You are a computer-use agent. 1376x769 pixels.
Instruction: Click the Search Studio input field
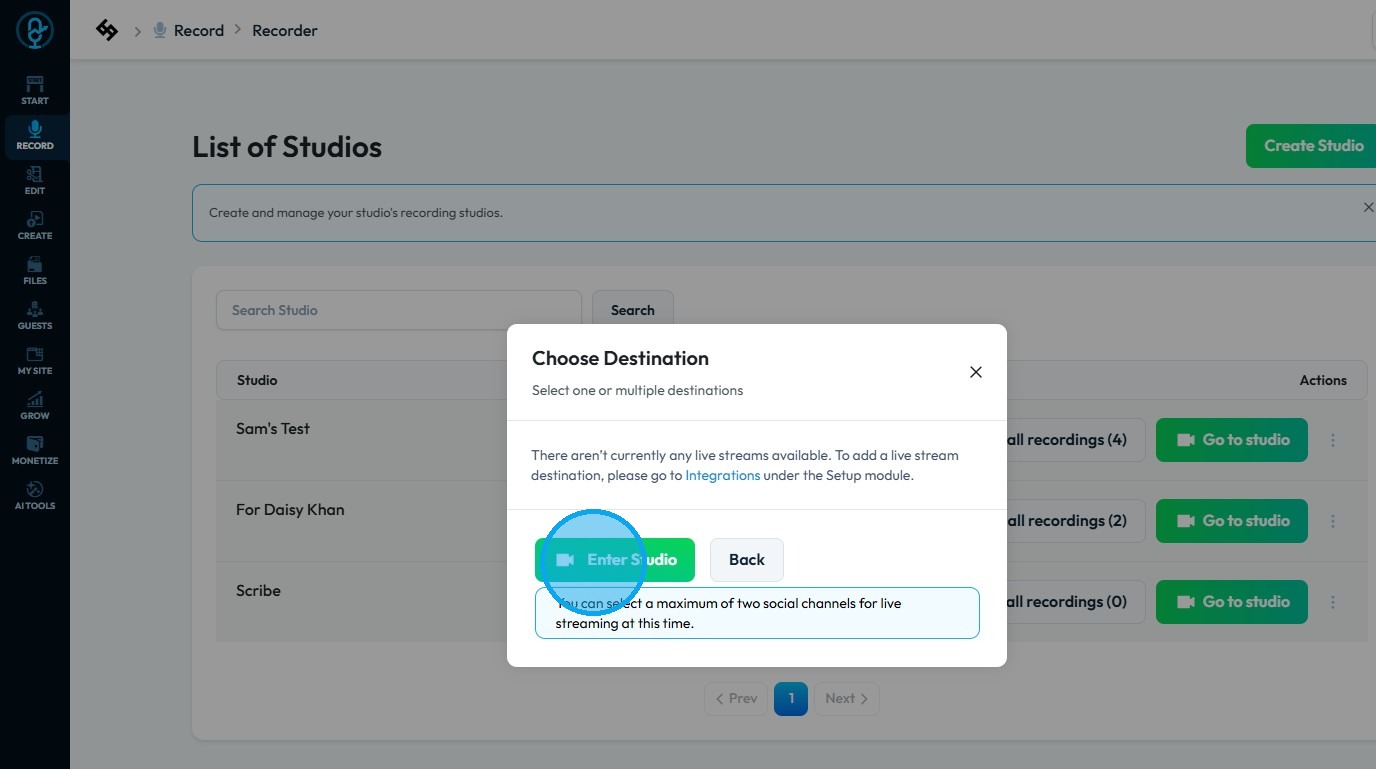coord(398,310)
